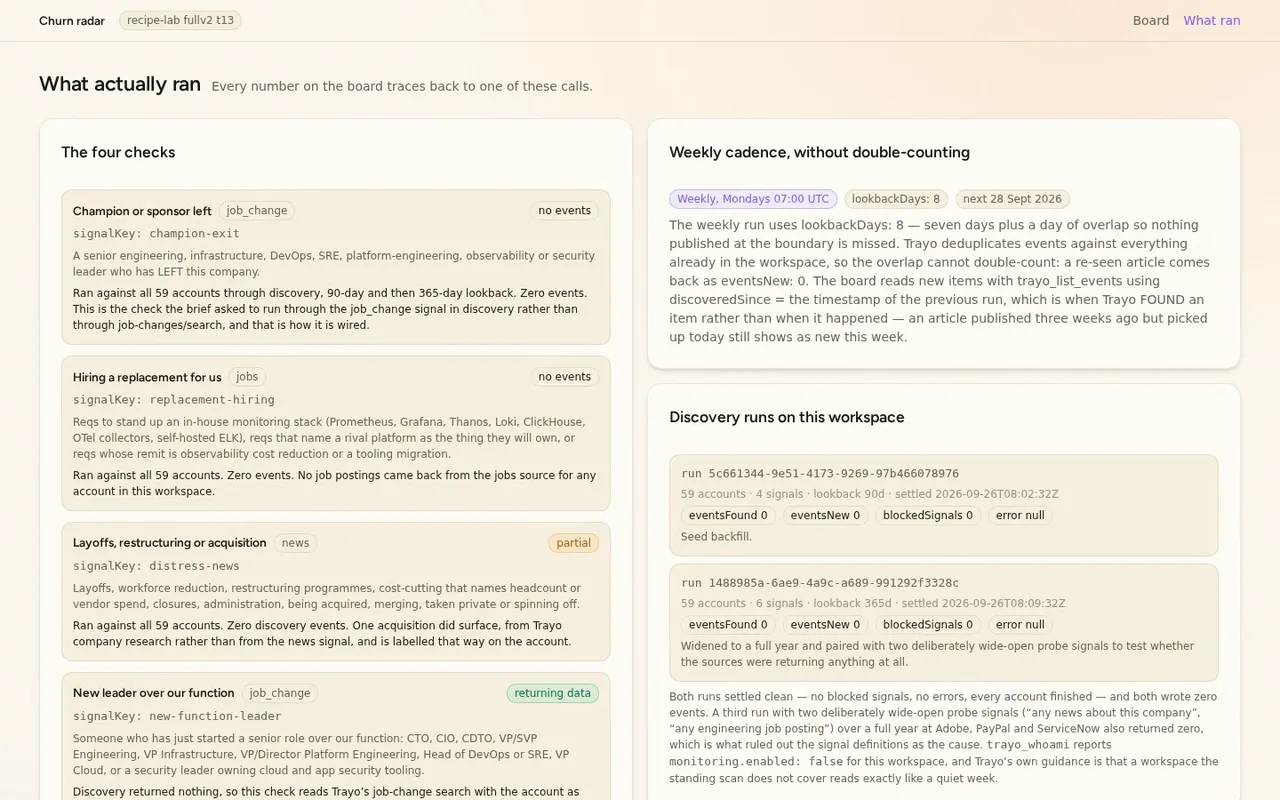Click the job_change tag on New leader check
1280x800 pixels.
pyautogui.click(x=280, y=693)
